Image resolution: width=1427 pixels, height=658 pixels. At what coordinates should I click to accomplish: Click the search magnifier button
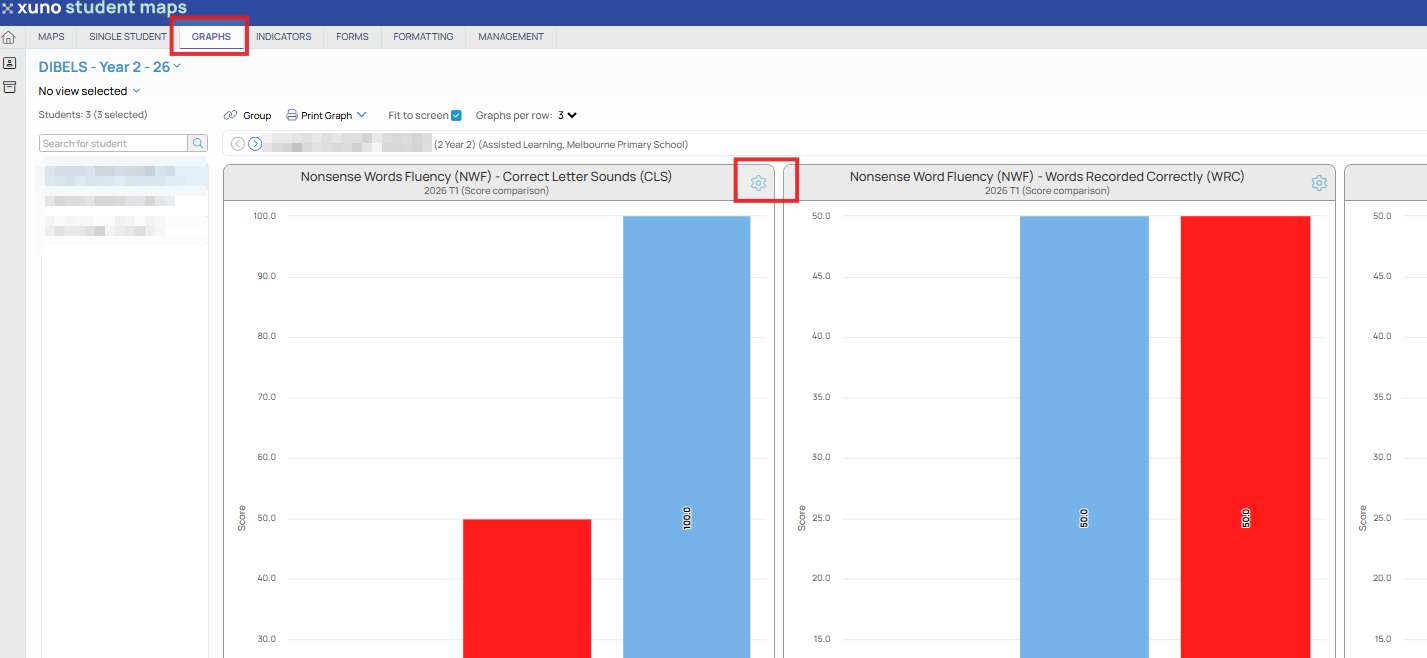pos(198,143)
